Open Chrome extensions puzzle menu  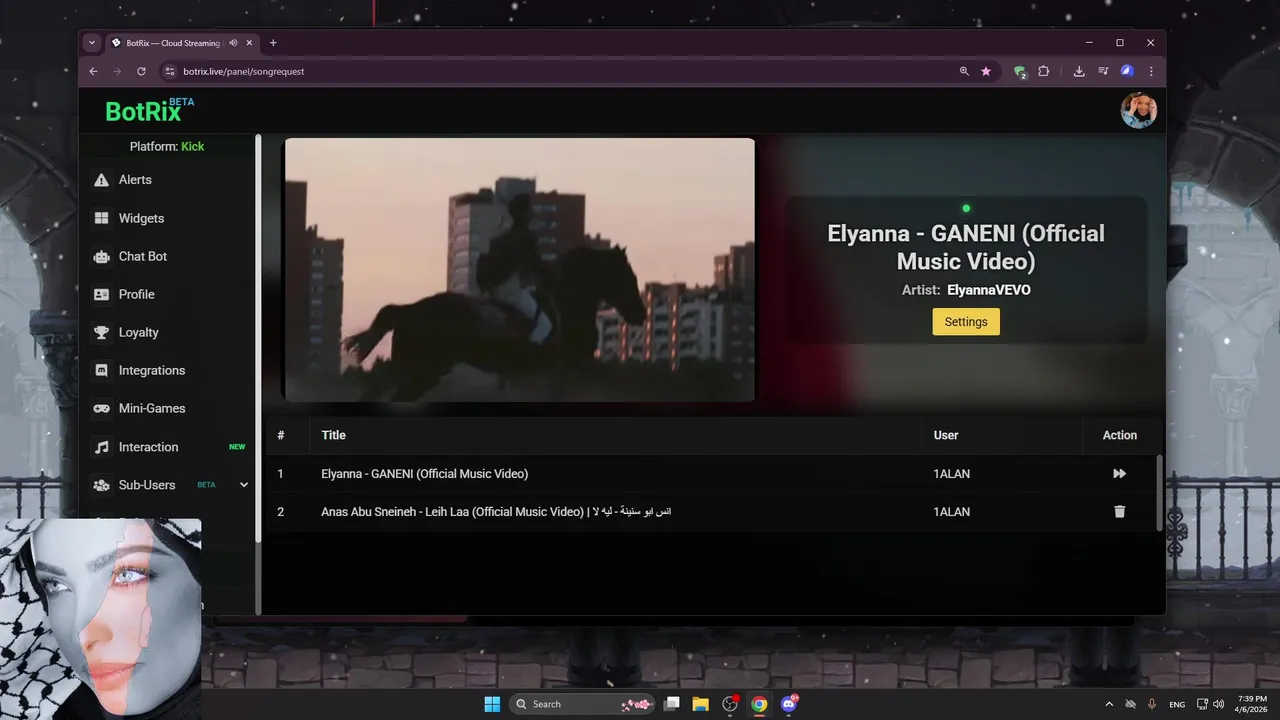click(1044, 71)
